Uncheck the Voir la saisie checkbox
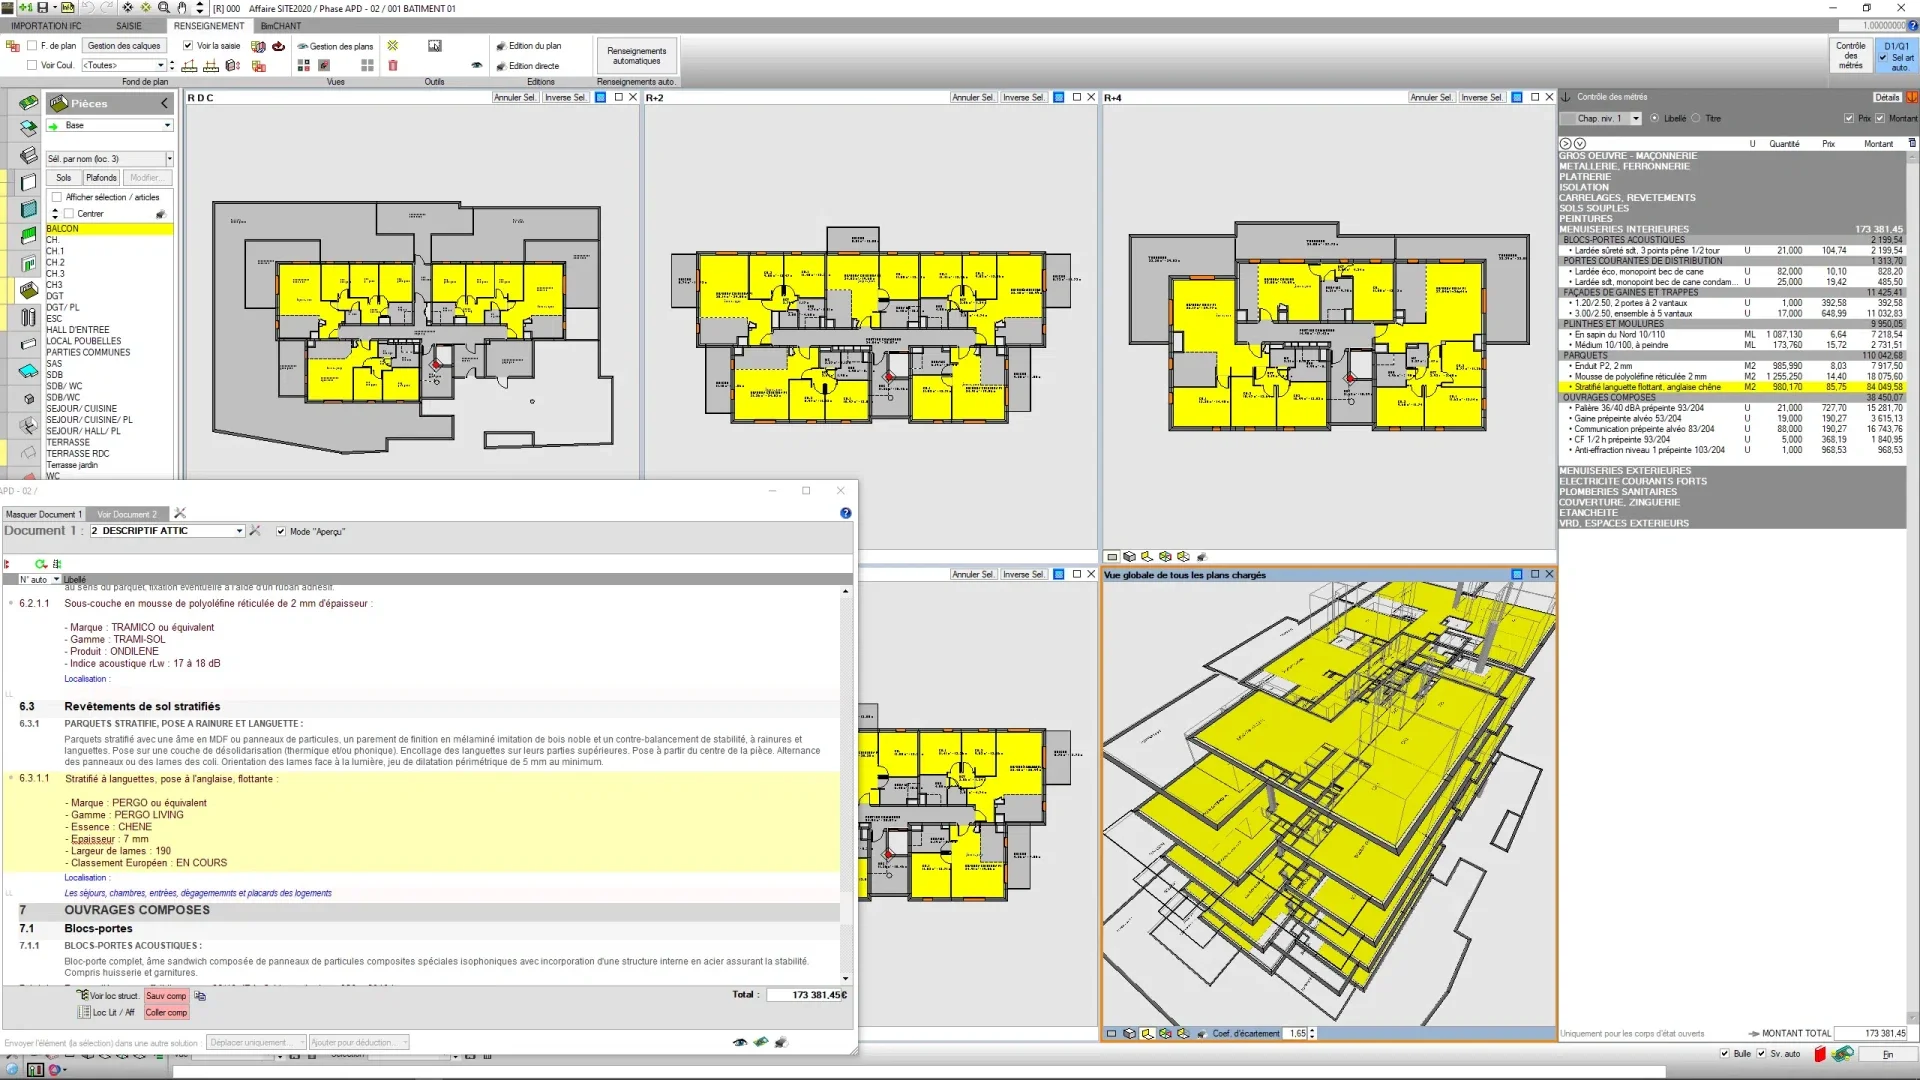The height and width of the screenshot is (1080, 1920). pyautogui.click(x=188, y=46)
